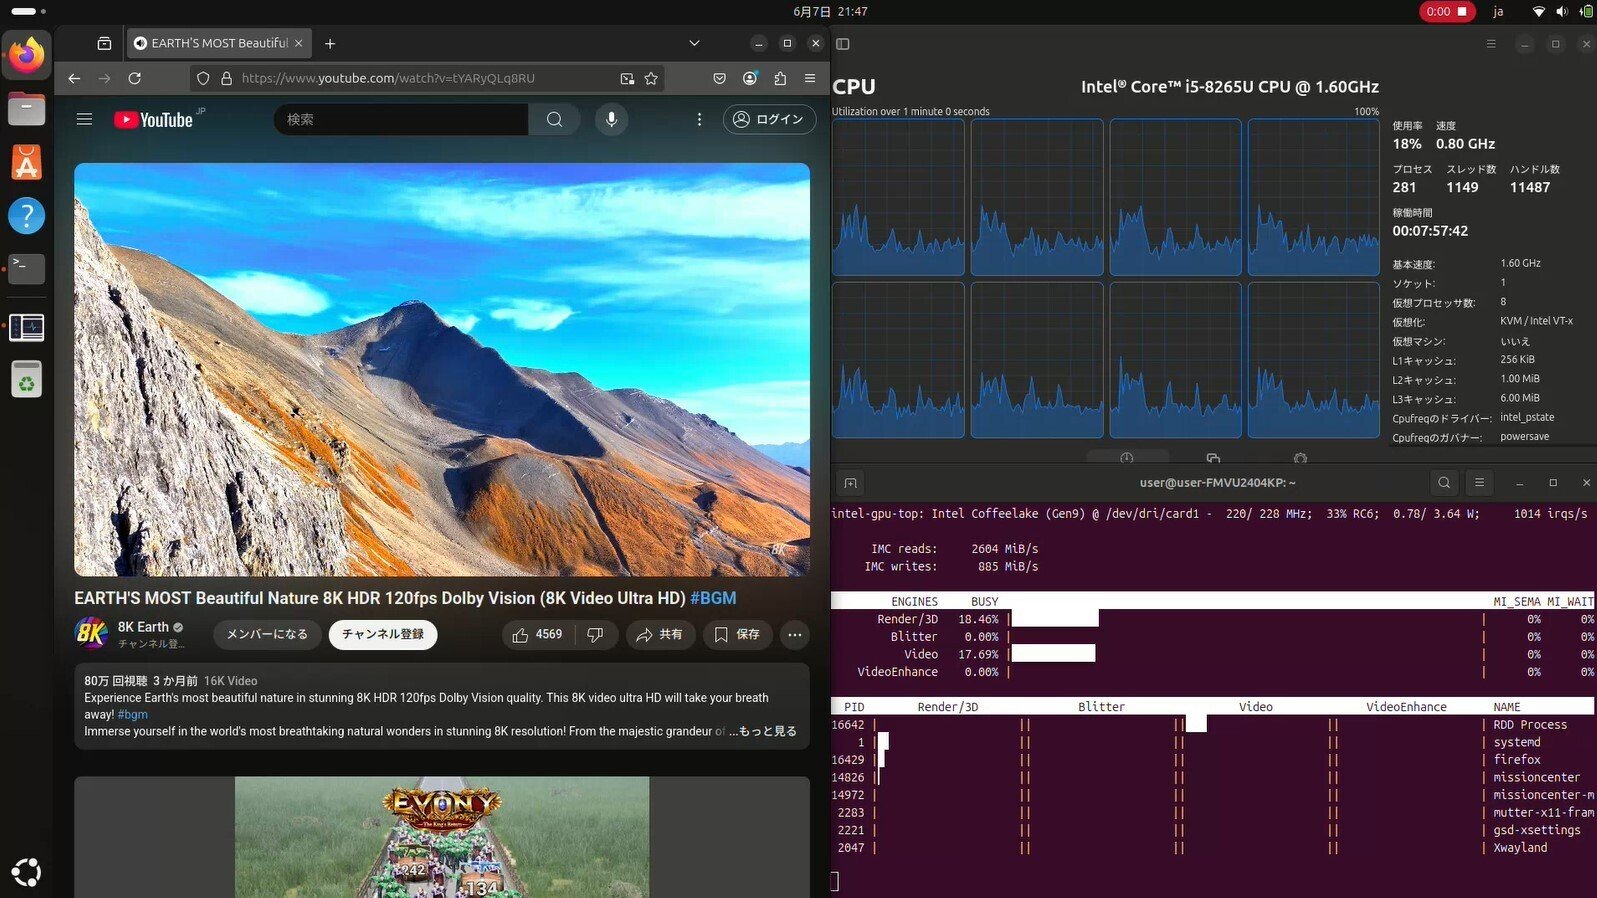The height and width of the screenshot is (898, 1597).
Task: Toggle the Mission Center sidebar panel icon
Action: 843,43
